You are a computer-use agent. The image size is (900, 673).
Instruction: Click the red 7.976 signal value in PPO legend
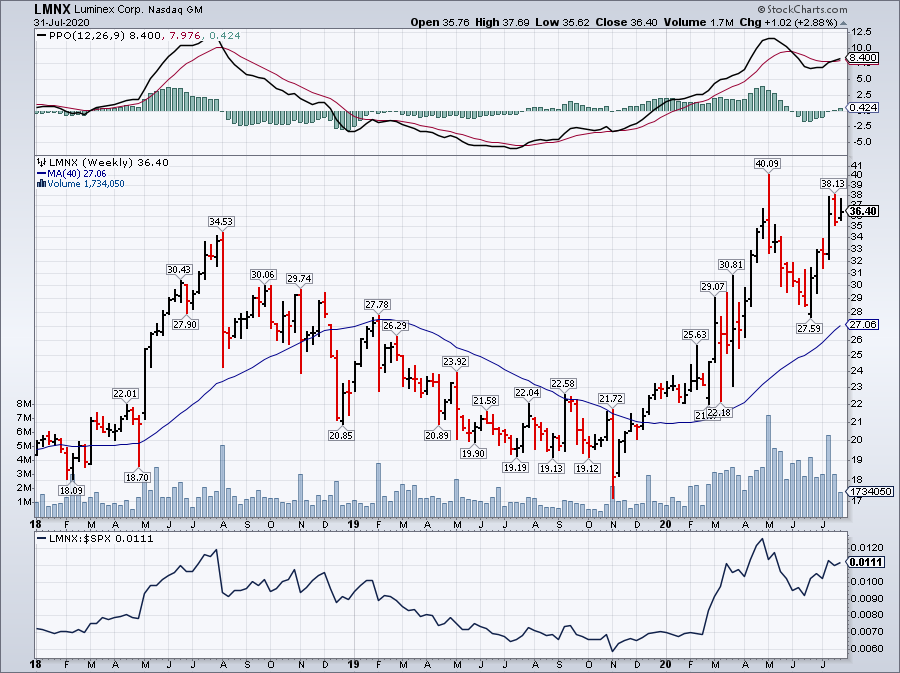coord(184,36)
